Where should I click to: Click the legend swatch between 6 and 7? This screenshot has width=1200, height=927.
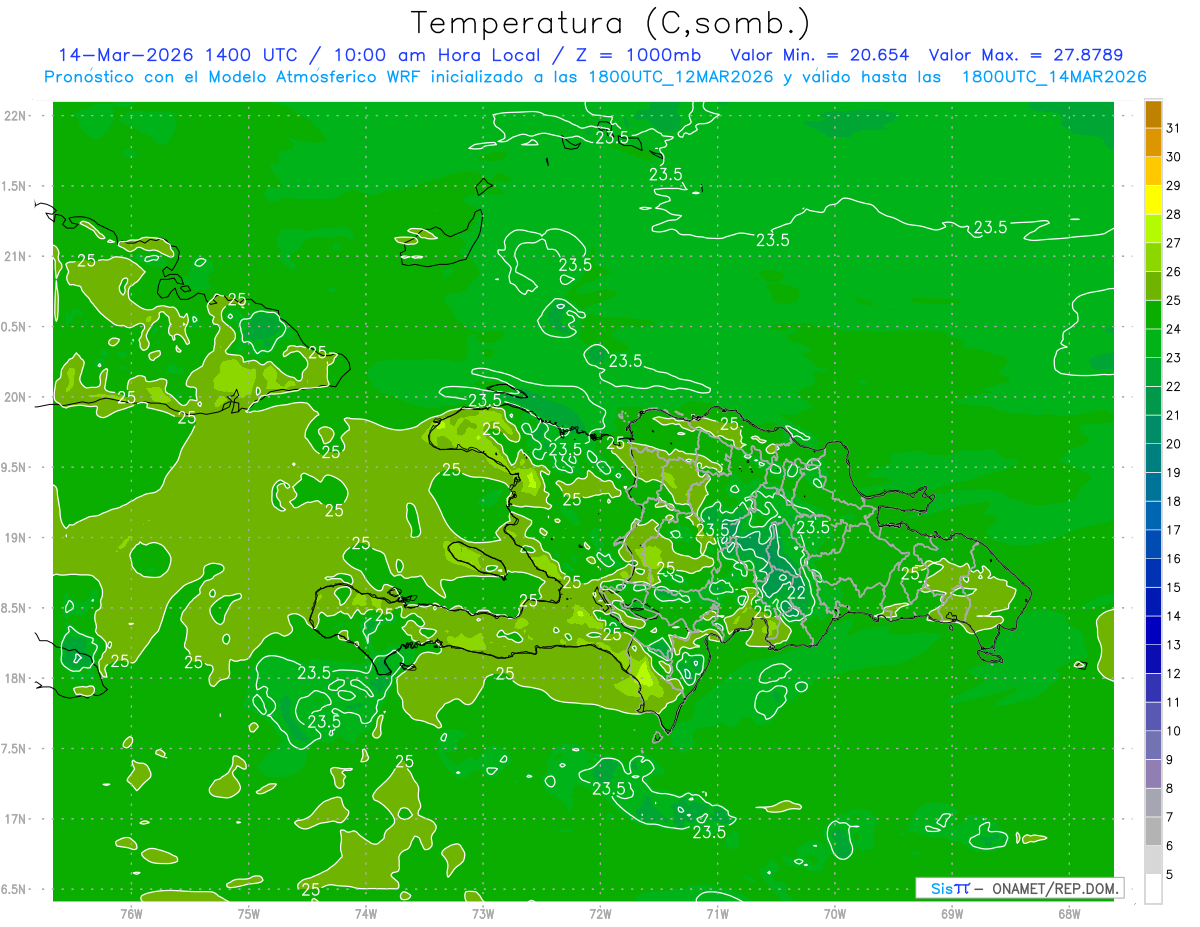click(1153, 832)
